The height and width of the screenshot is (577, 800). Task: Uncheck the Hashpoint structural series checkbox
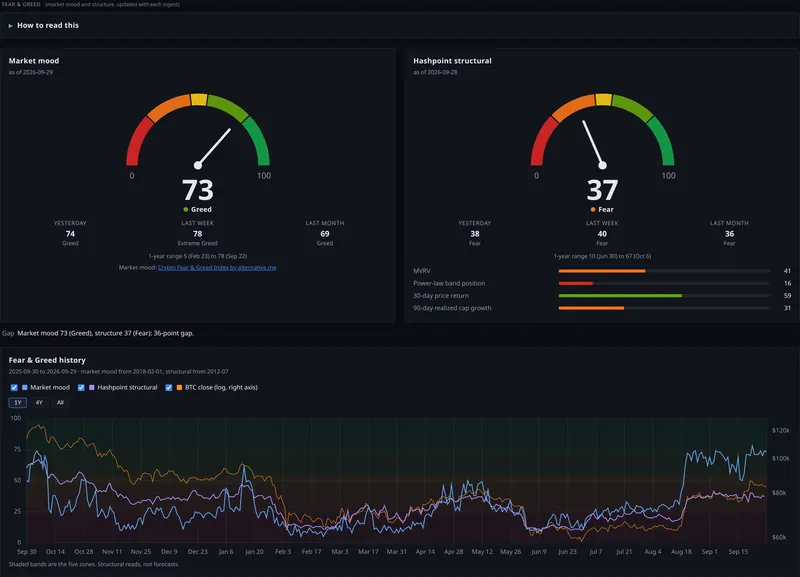coord(81,388)
